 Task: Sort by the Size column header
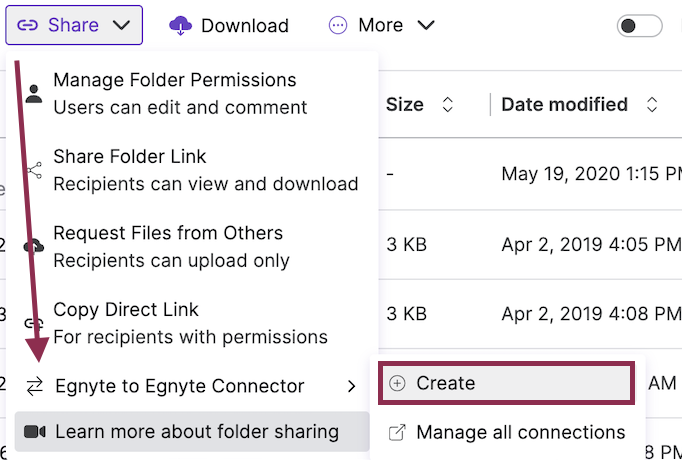tap(405, 105)
